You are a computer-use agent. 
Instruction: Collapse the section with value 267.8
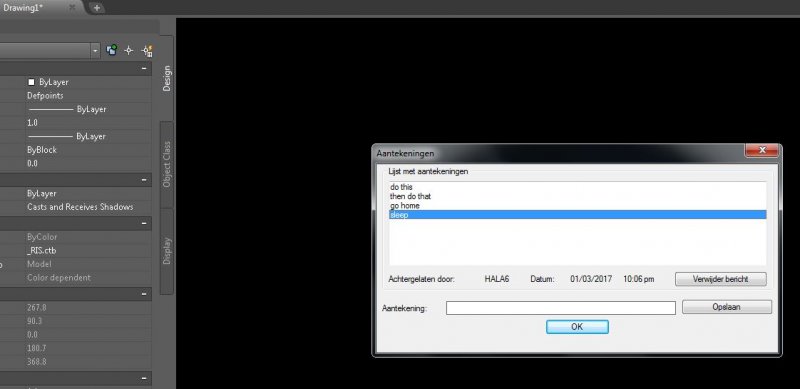(x=144, y=294)
